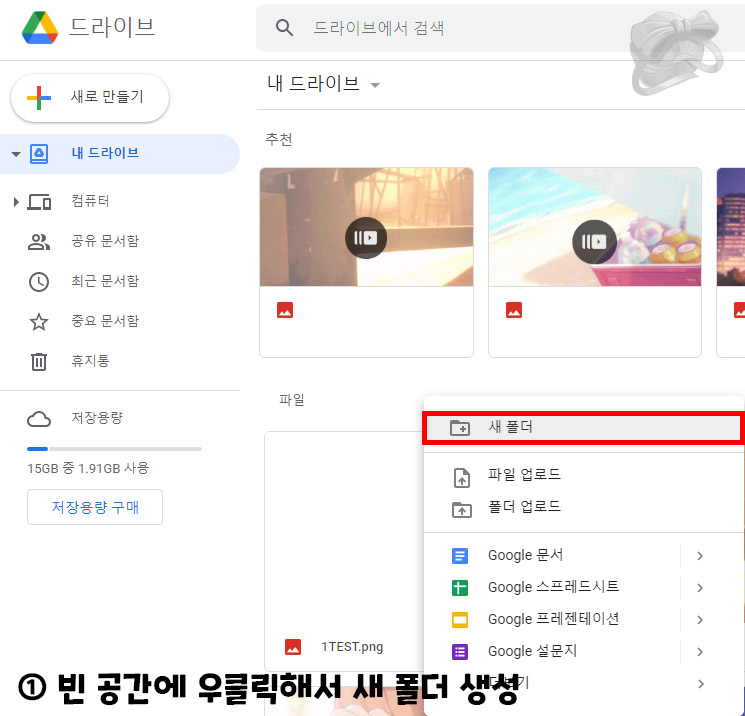Select '새 폴더' in the context menu
The width and height of the screenshot is (745, 716).
[583, 428]
